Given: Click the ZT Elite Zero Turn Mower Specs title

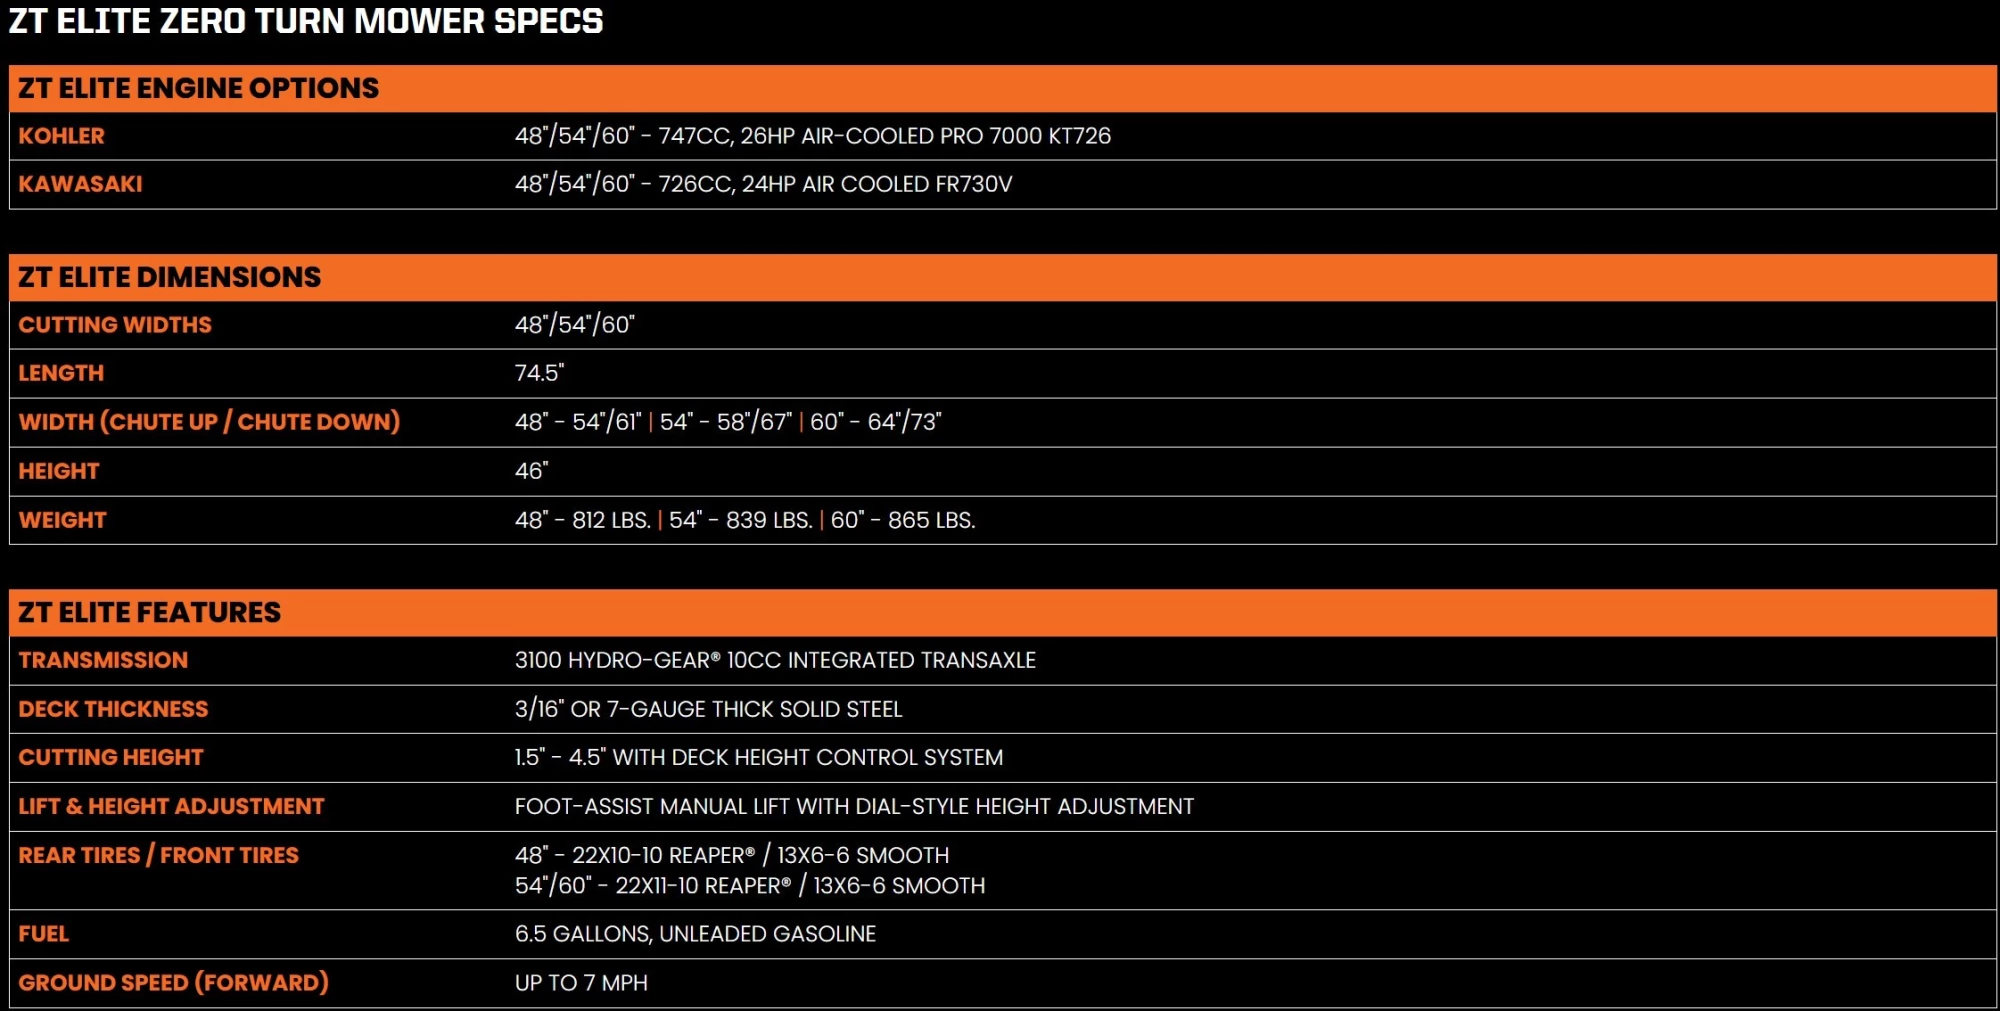Looking at the screenshot, I should point(306,21).
